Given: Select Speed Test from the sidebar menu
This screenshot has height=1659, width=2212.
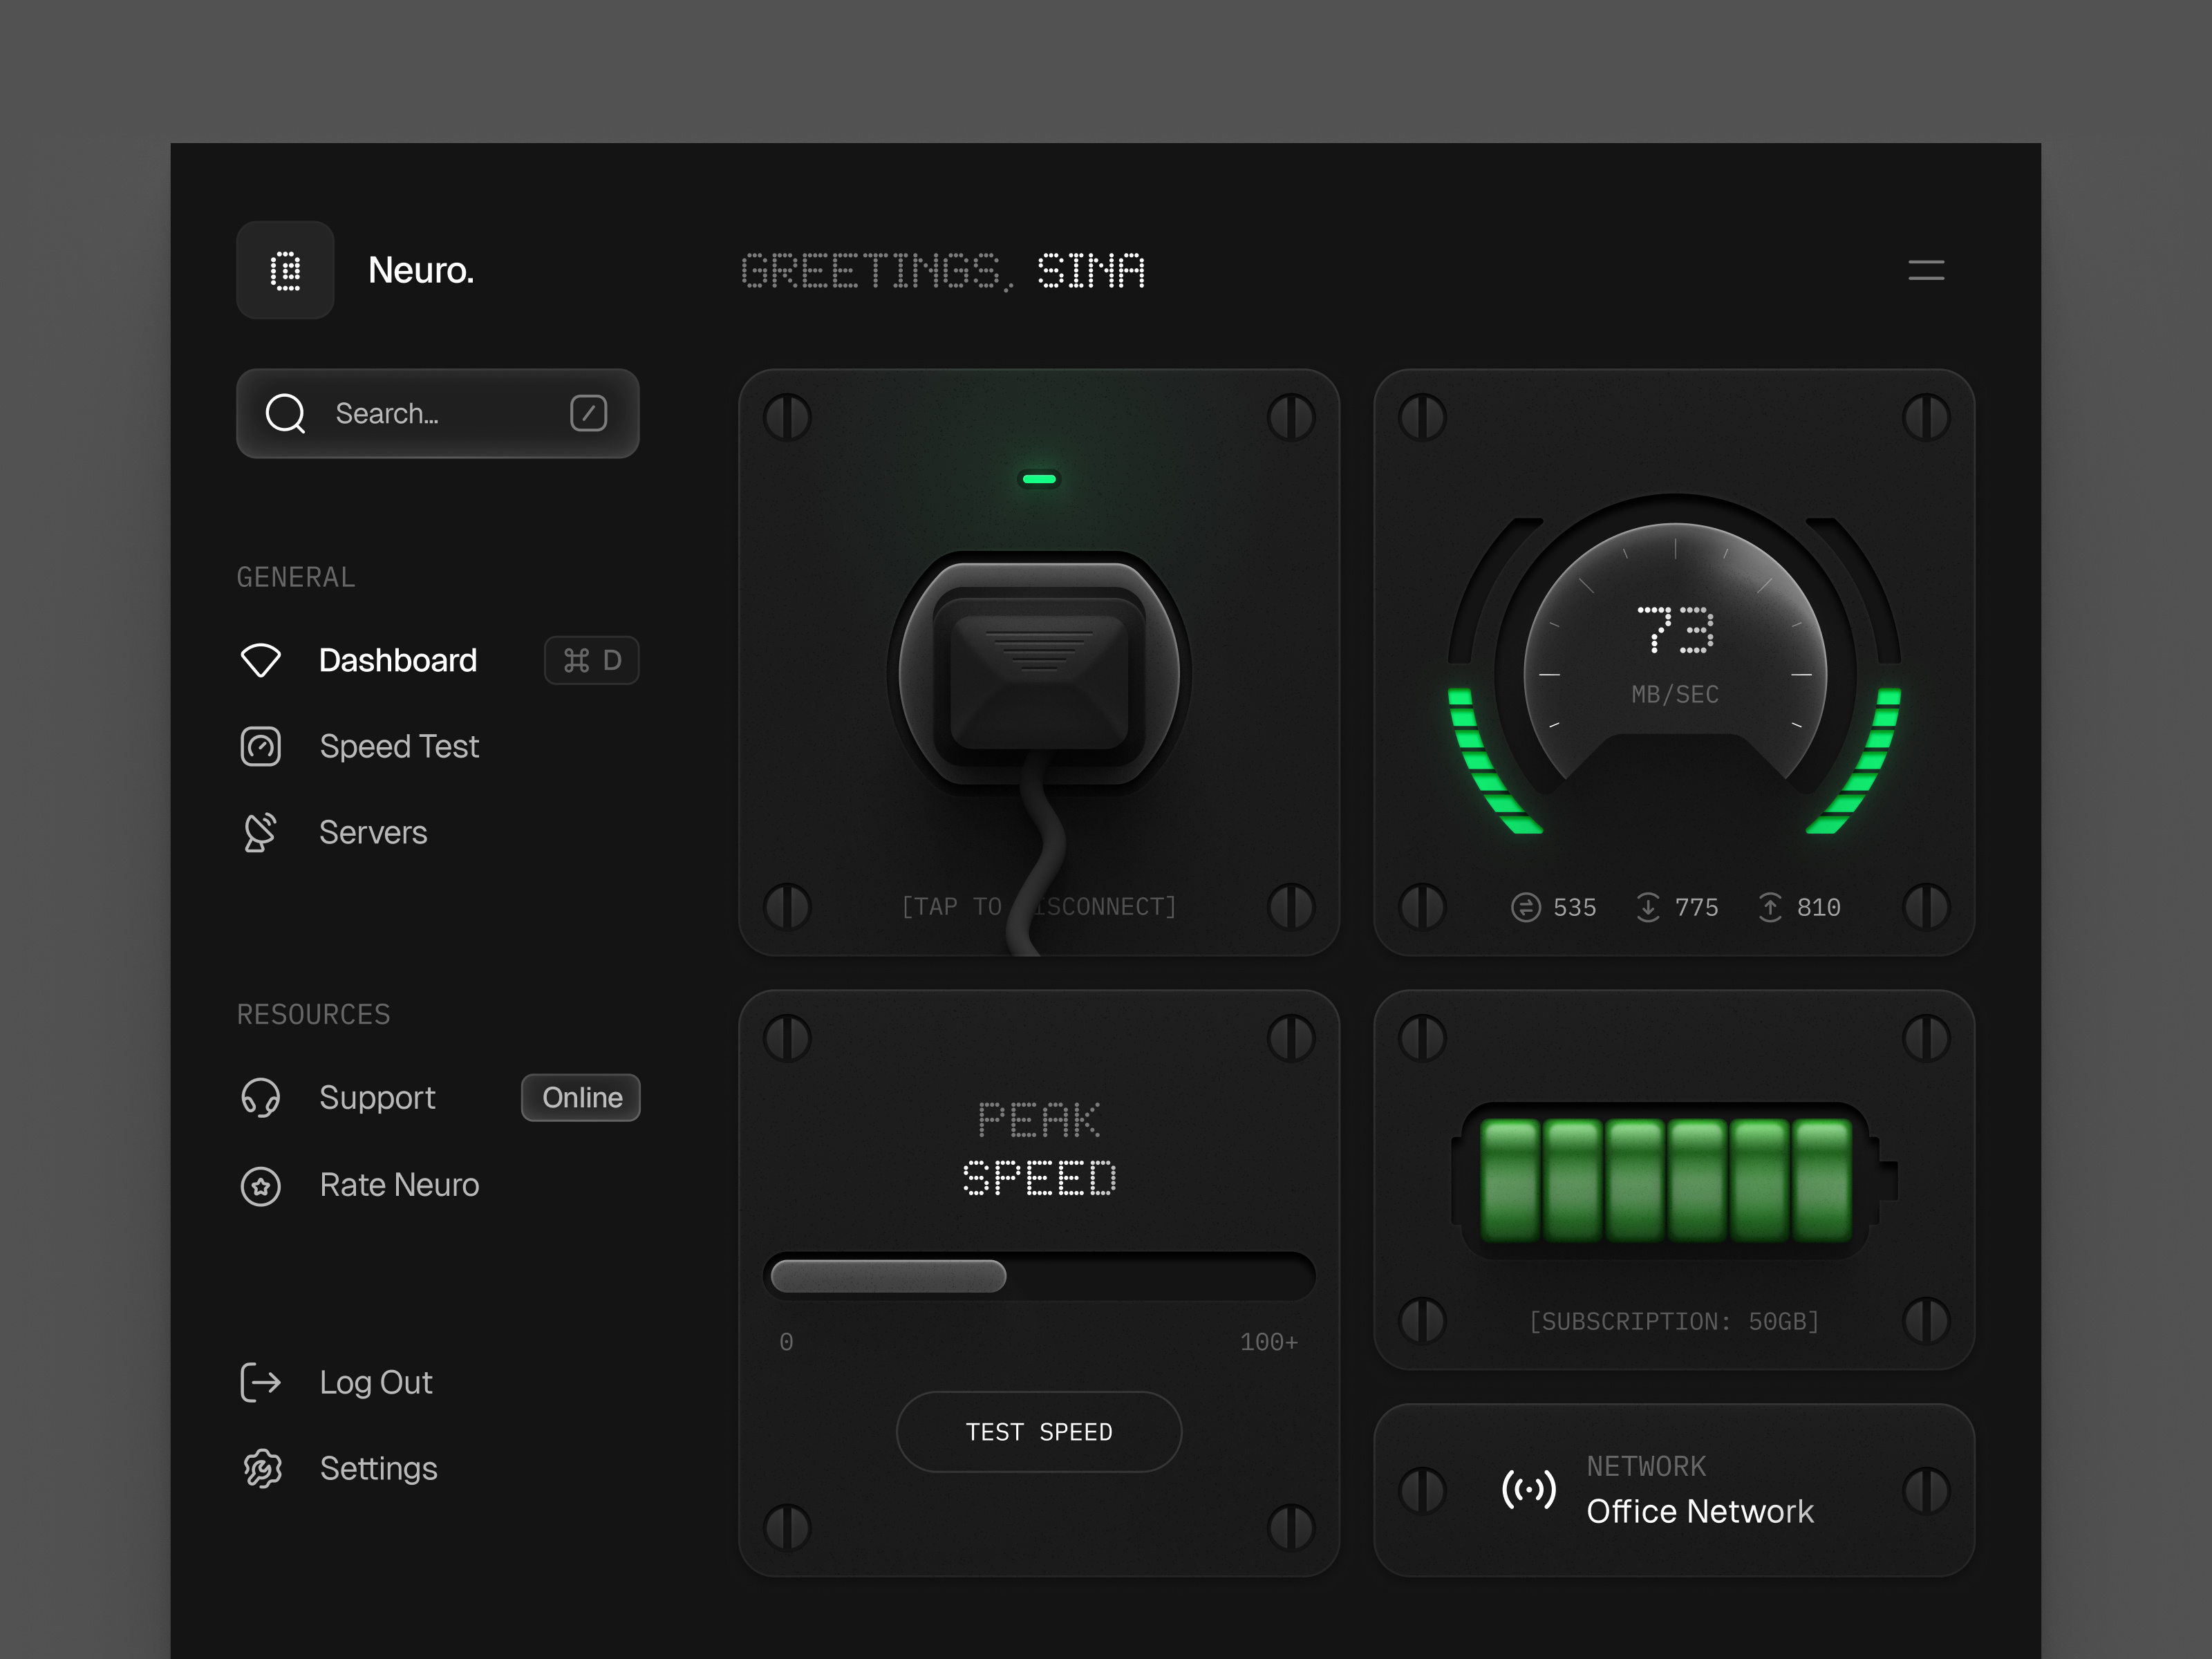Looking at the screenshot, I should [399, 746].
